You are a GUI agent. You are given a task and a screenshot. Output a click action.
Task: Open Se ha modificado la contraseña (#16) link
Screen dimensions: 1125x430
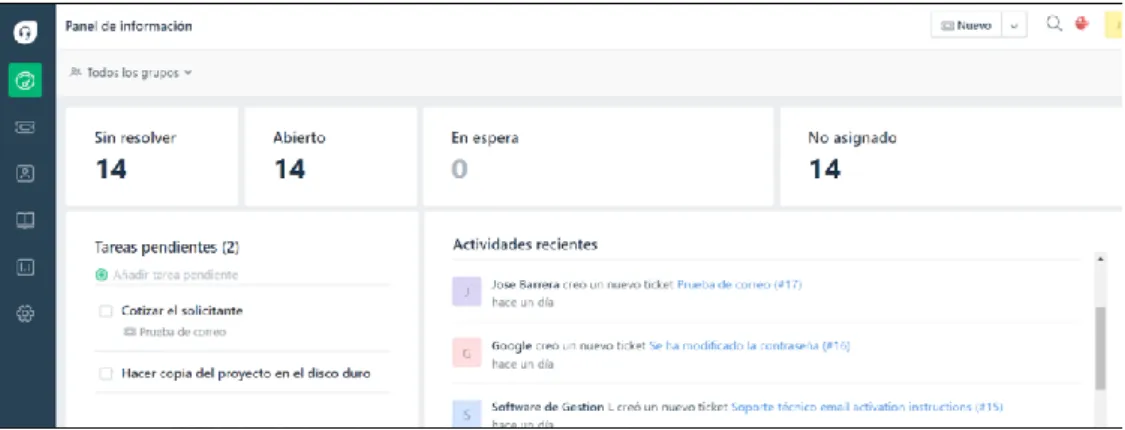click(x=750, y=346)
